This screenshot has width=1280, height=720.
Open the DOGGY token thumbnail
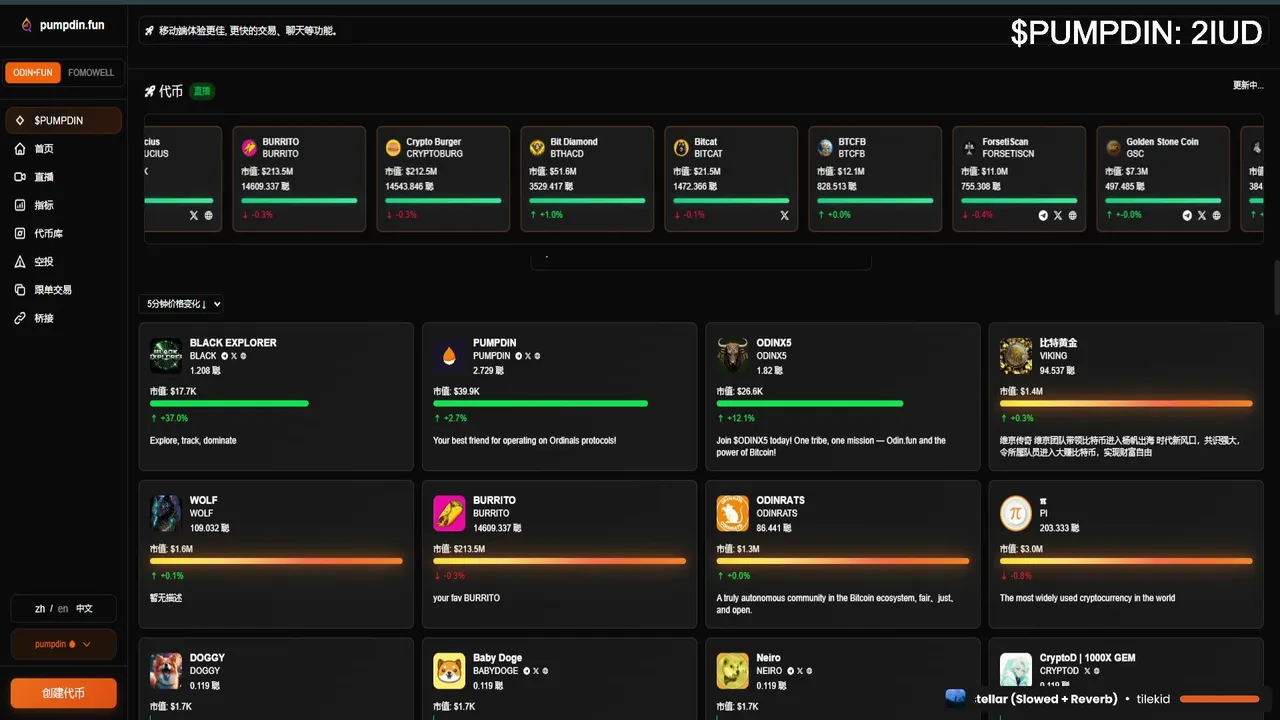(166, 671)
